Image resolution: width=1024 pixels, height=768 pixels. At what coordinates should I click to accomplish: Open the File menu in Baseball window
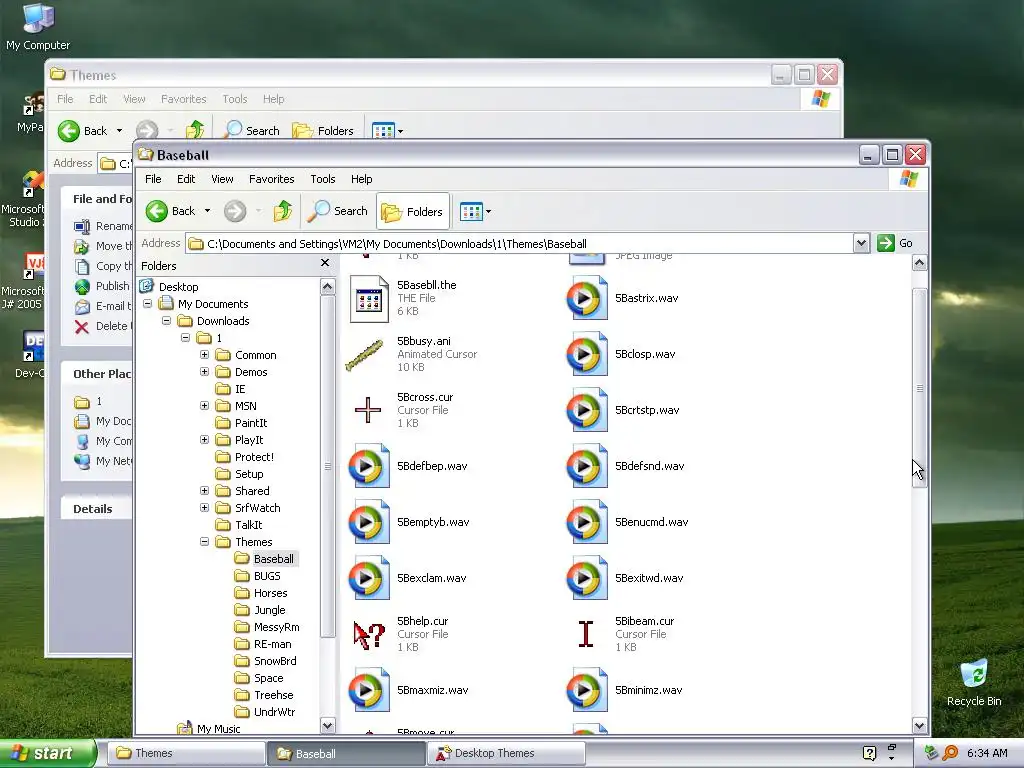[x=153, y=179]
